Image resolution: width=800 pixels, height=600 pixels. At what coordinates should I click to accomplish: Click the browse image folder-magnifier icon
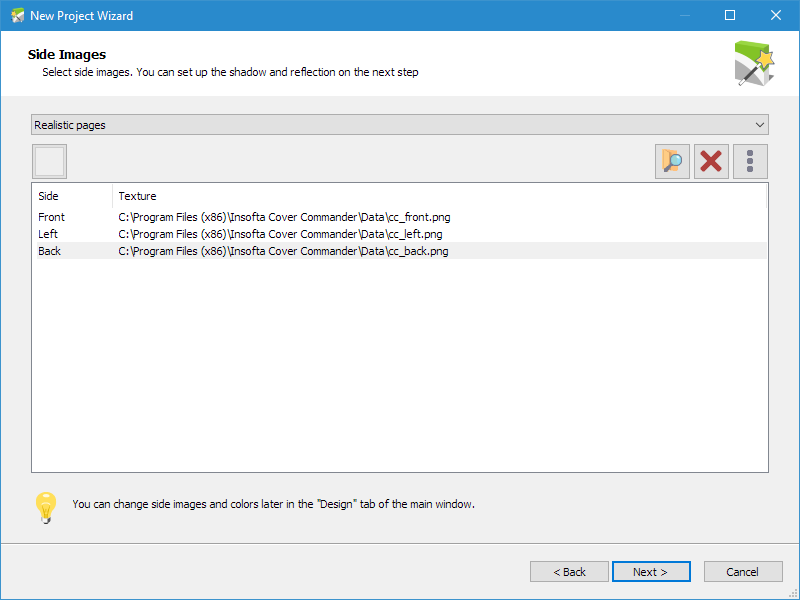tap(672, 161)
